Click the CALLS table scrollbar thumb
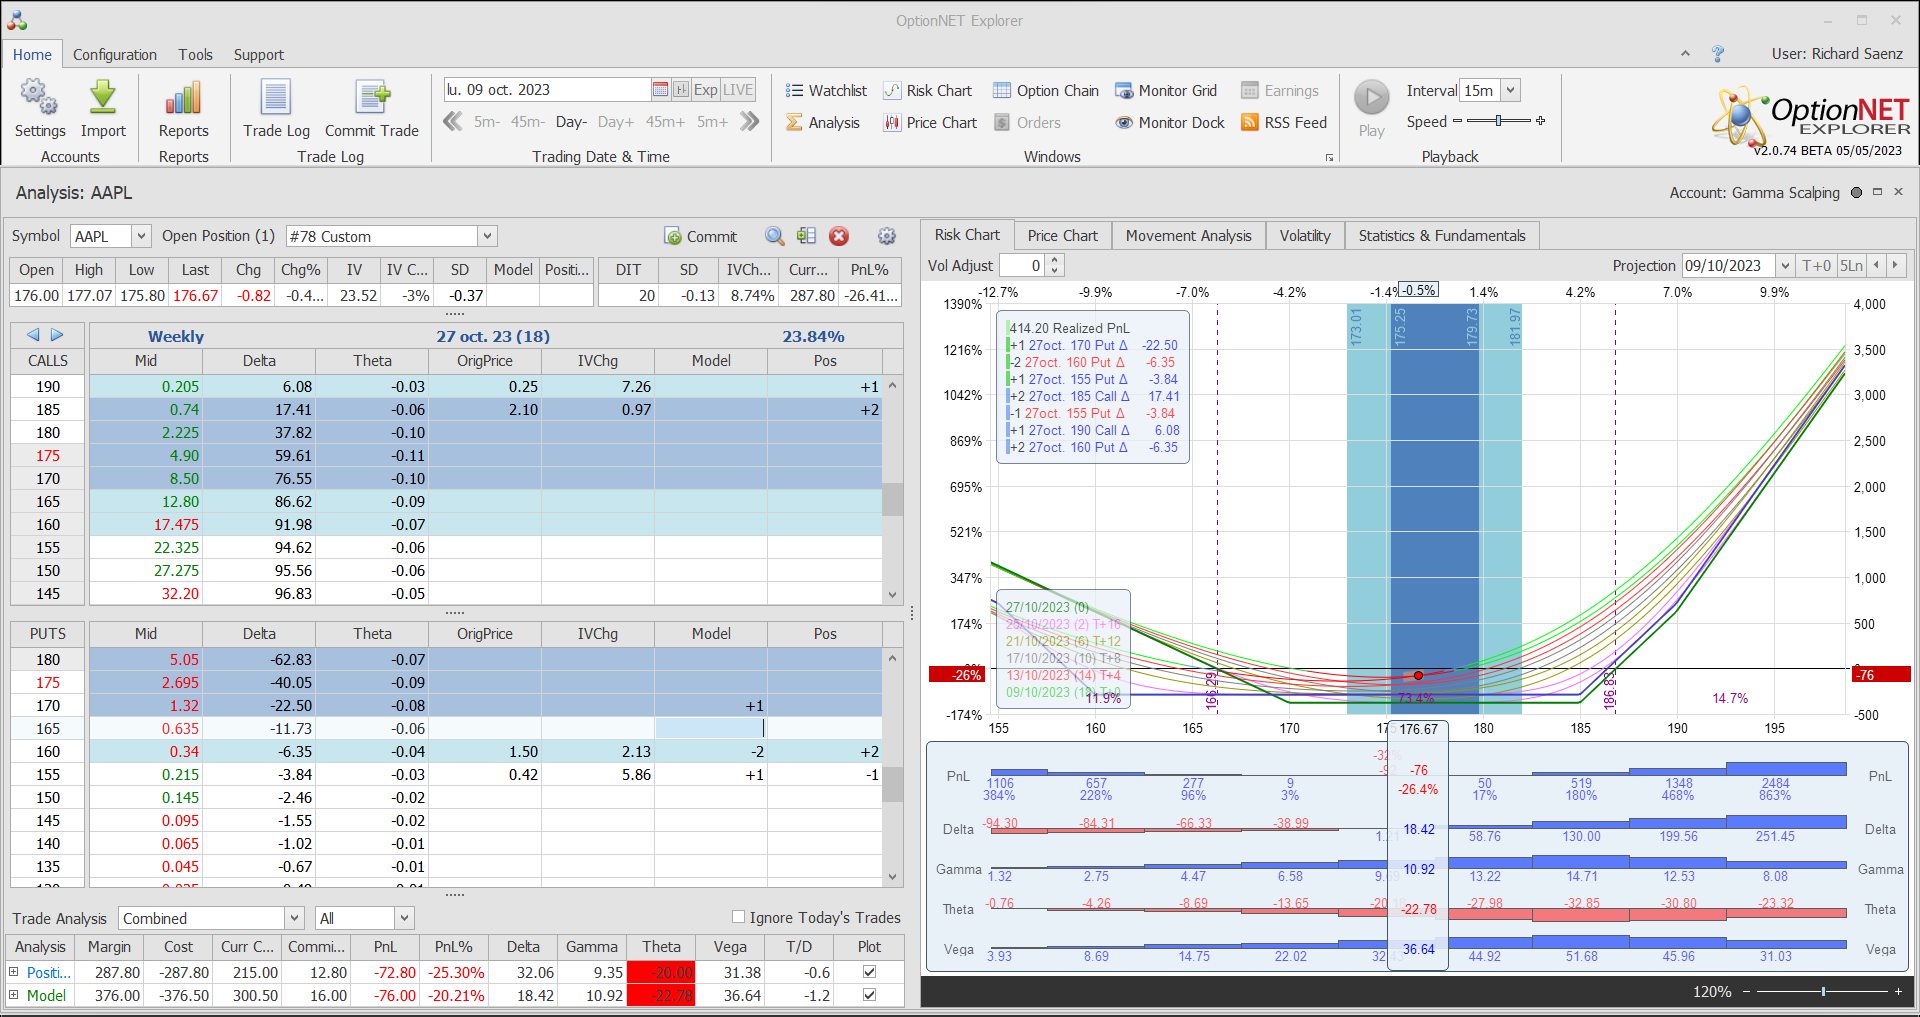This screenshot has width=1920, height=1017. point(892,499)
